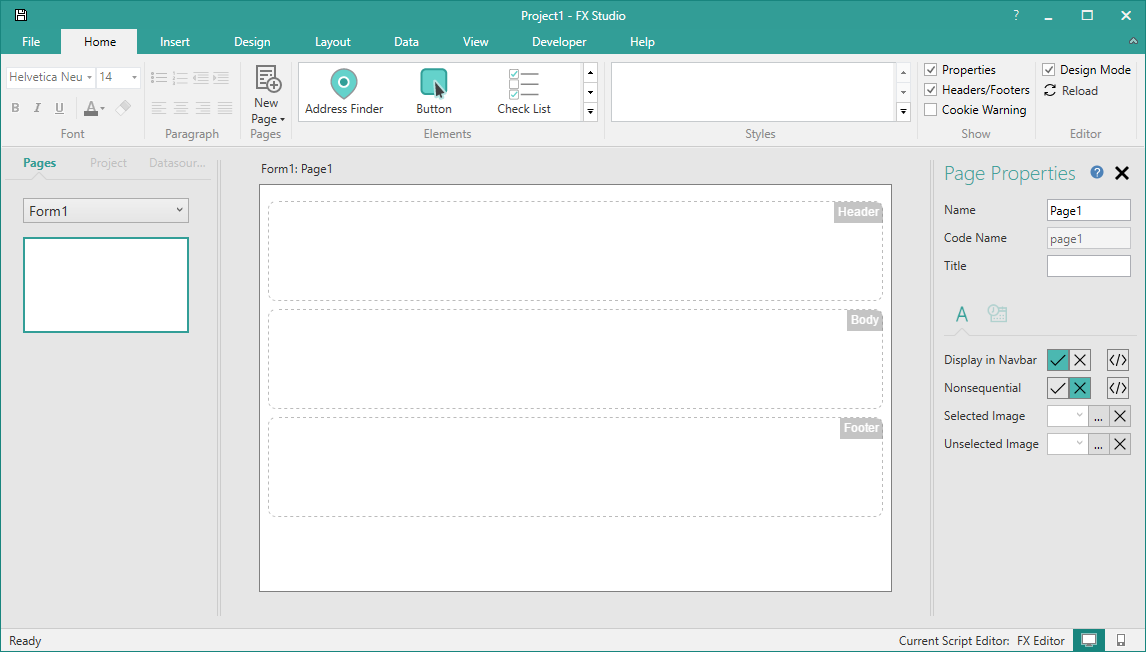The height and width of the screenshot is (652, 1146).
Task: Clear the Selected Image value
Action: click(1120, 416)
